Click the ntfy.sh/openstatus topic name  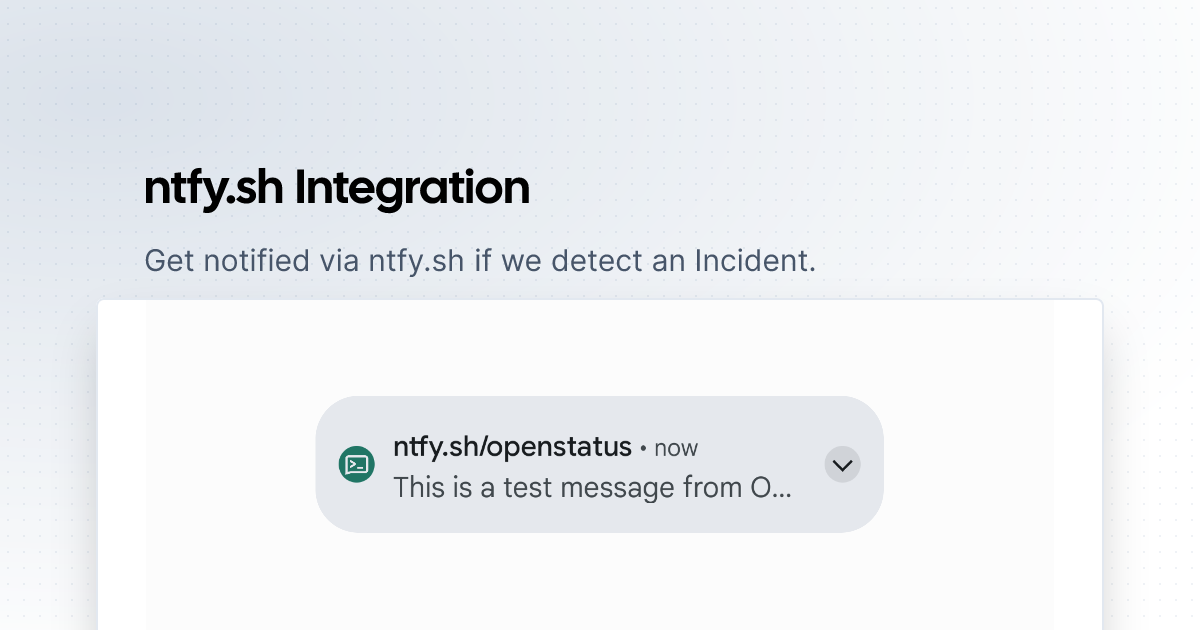(512, 447)
